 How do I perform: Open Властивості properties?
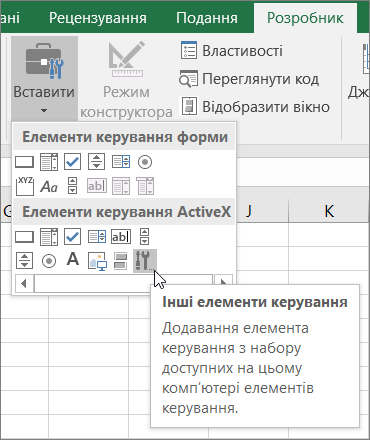click(232, 51)
